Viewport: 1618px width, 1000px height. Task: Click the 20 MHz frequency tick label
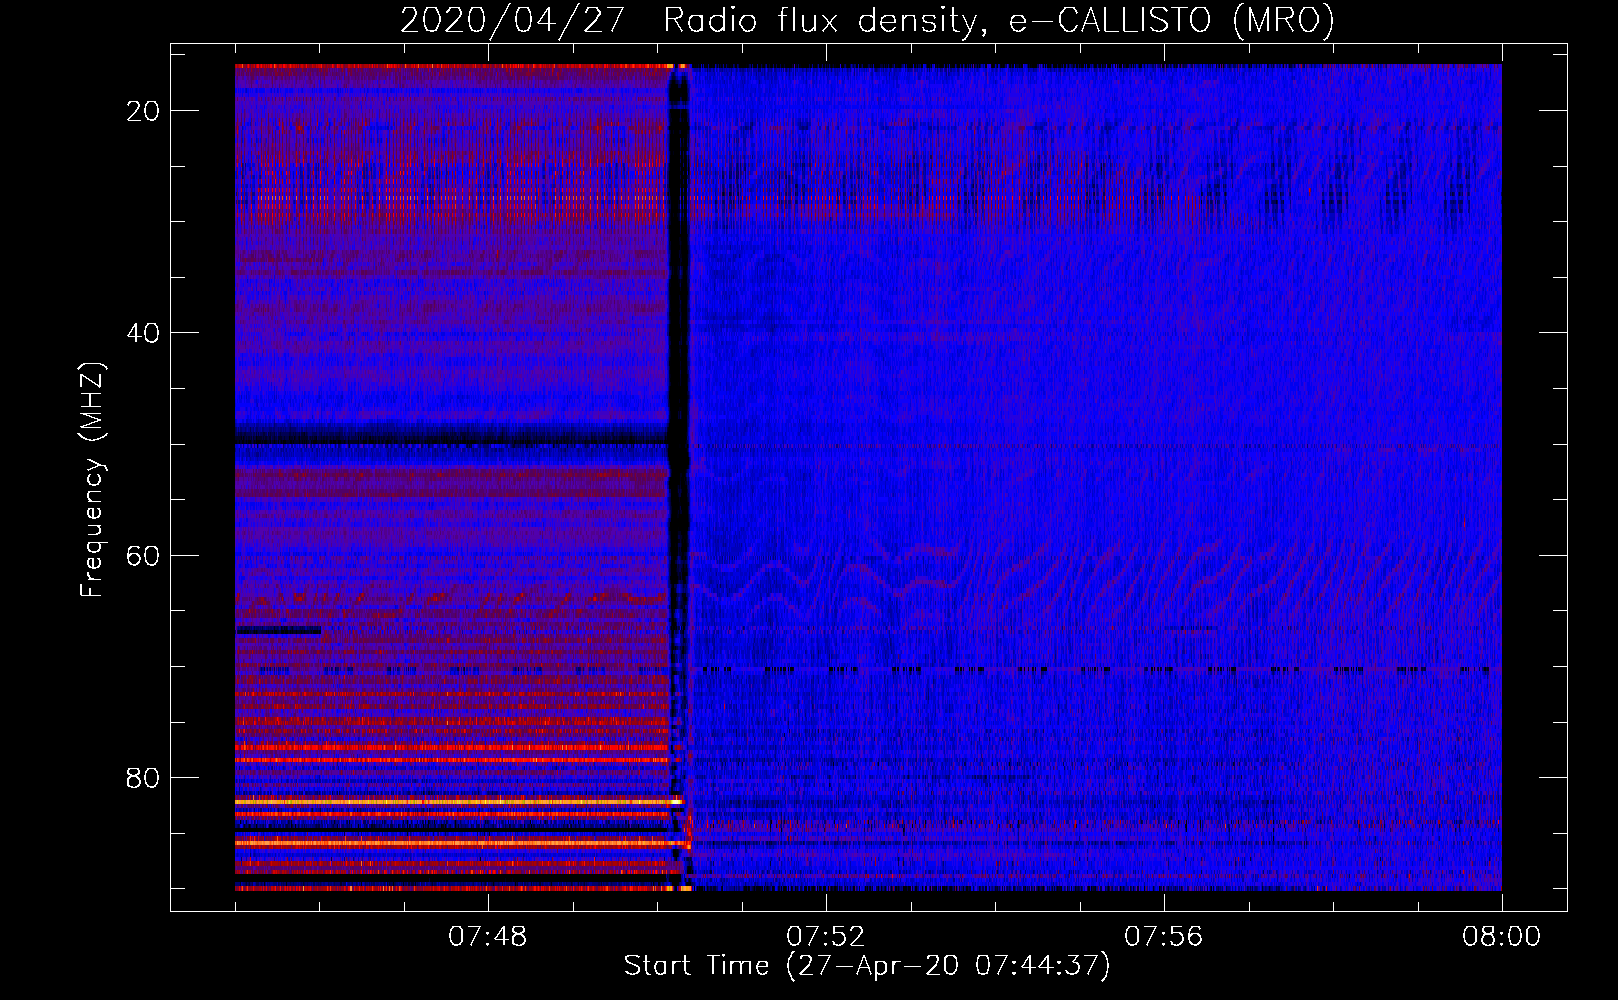pos(143,111)
